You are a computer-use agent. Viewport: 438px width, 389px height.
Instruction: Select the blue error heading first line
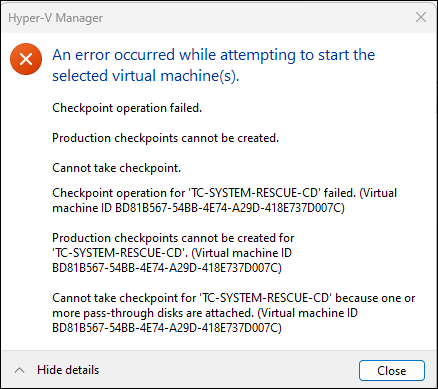point(214,55)
